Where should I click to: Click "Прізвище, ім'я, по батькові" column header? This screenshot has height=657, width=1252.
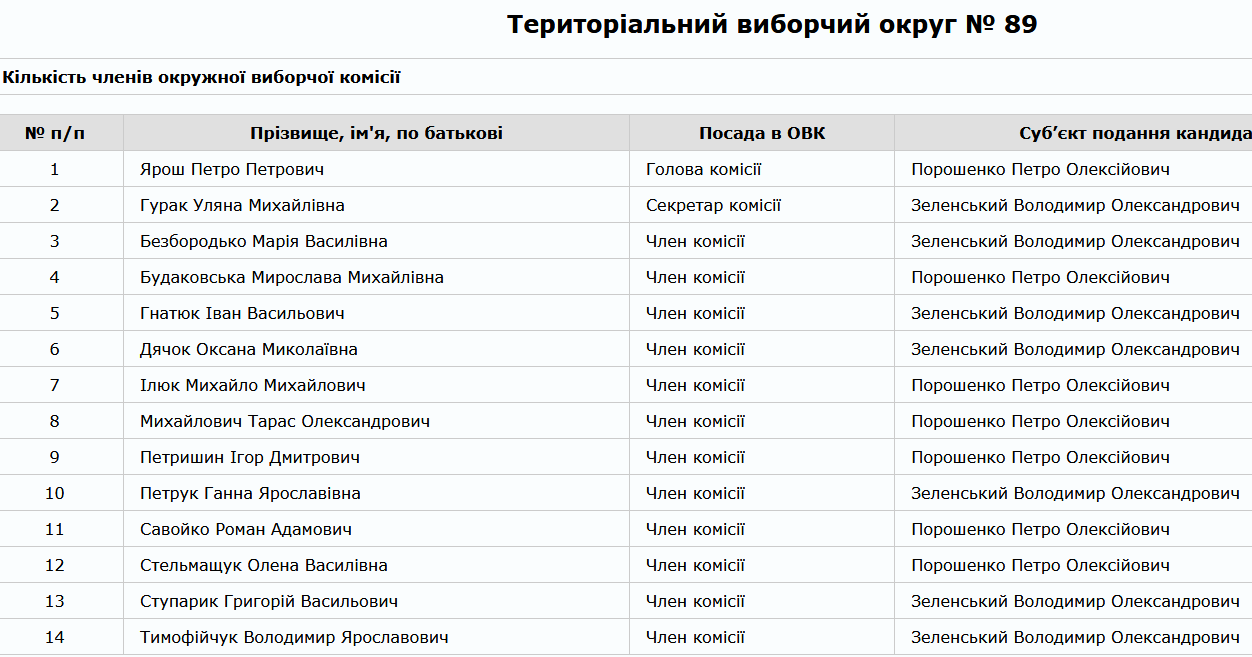coord(376,133)
